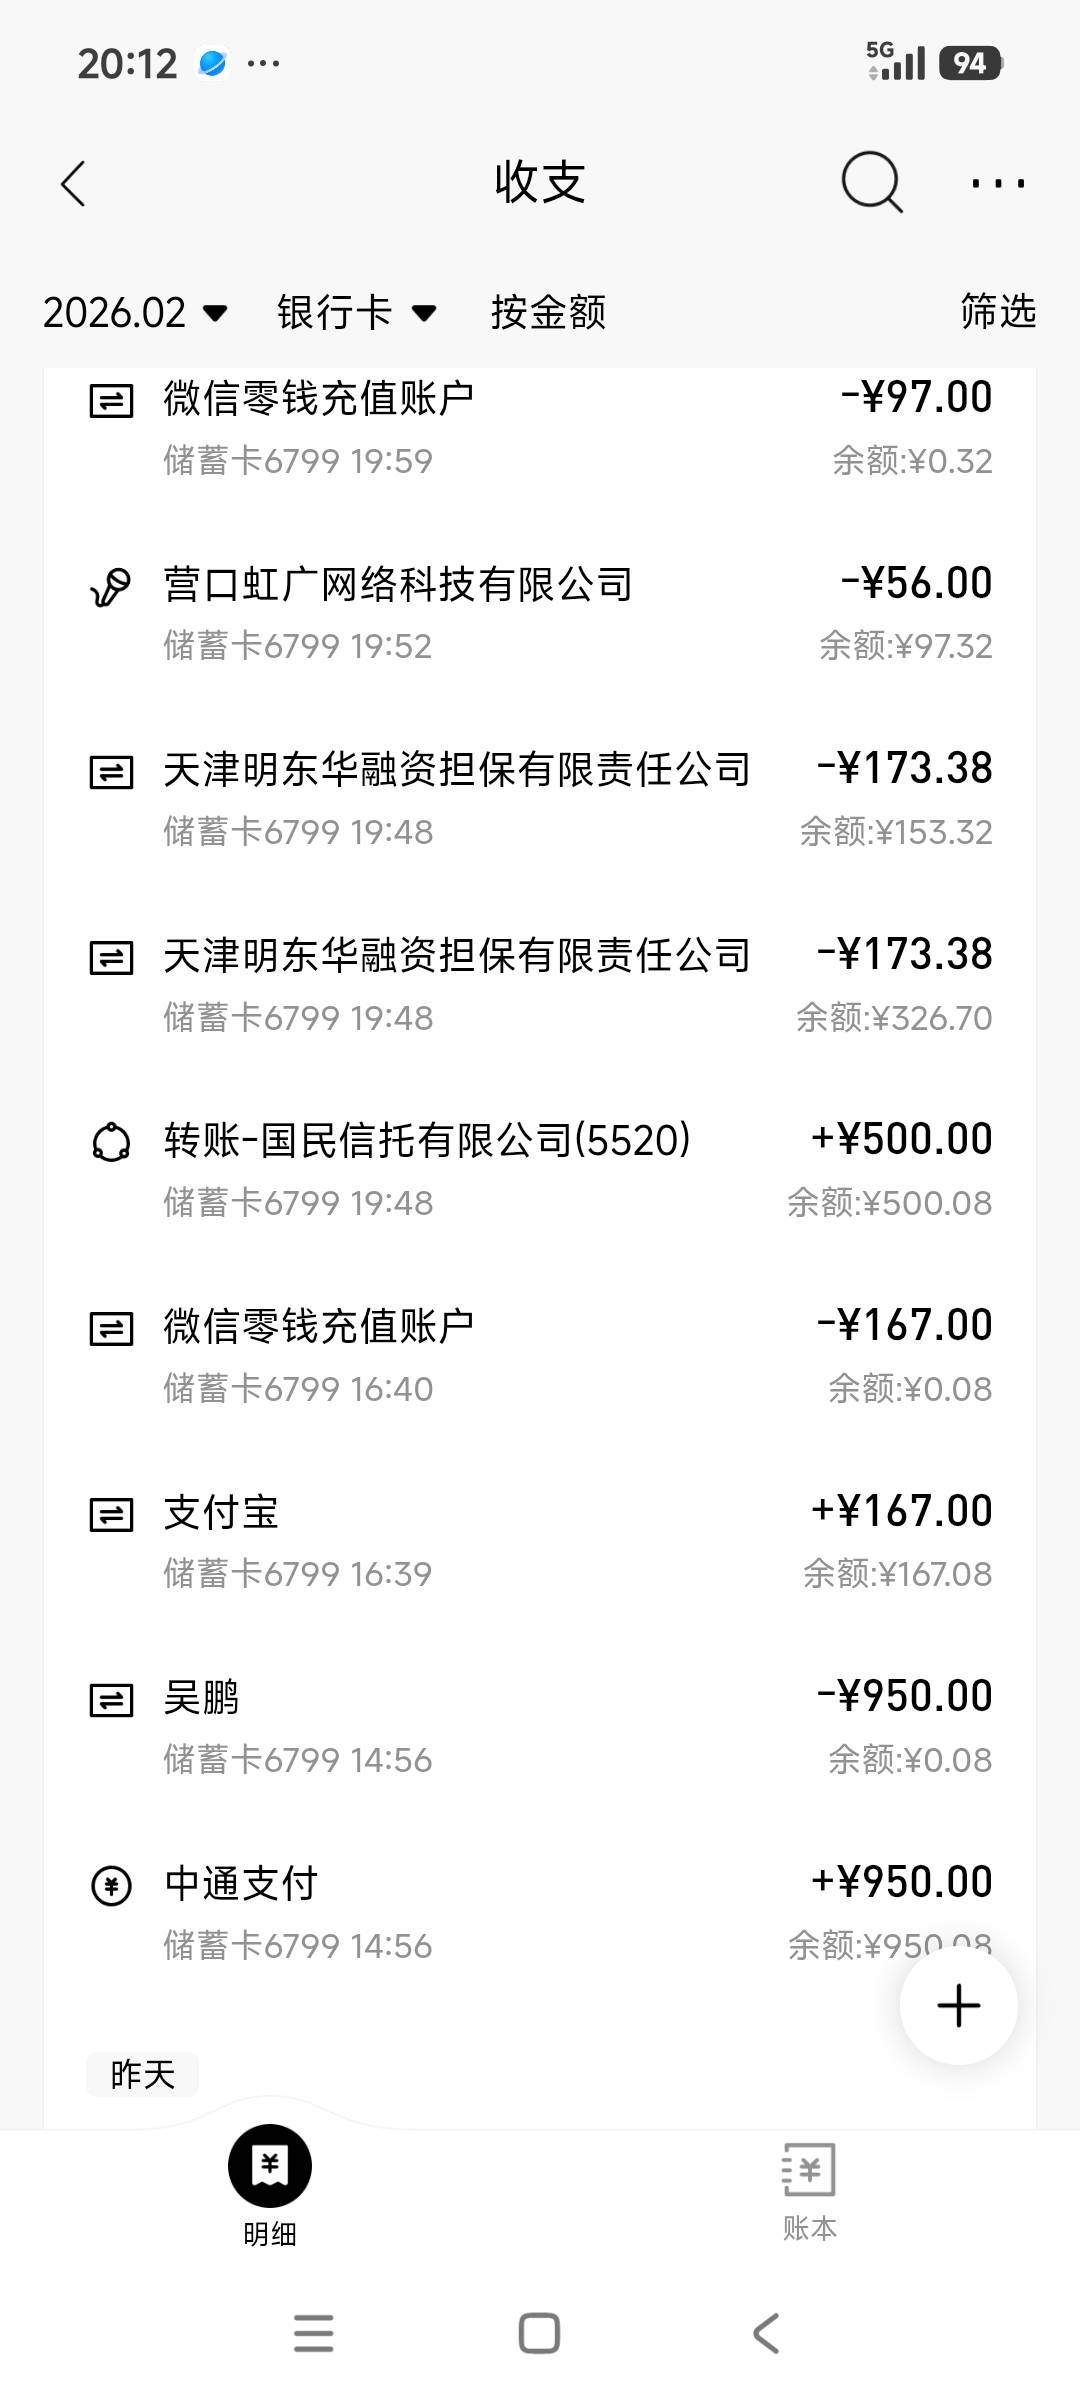Tap the circular icon beside 转账-国民信托有限公司
Image resolution: width=1080 pixels, height=2400 pixels.
tap(111, 1142)
